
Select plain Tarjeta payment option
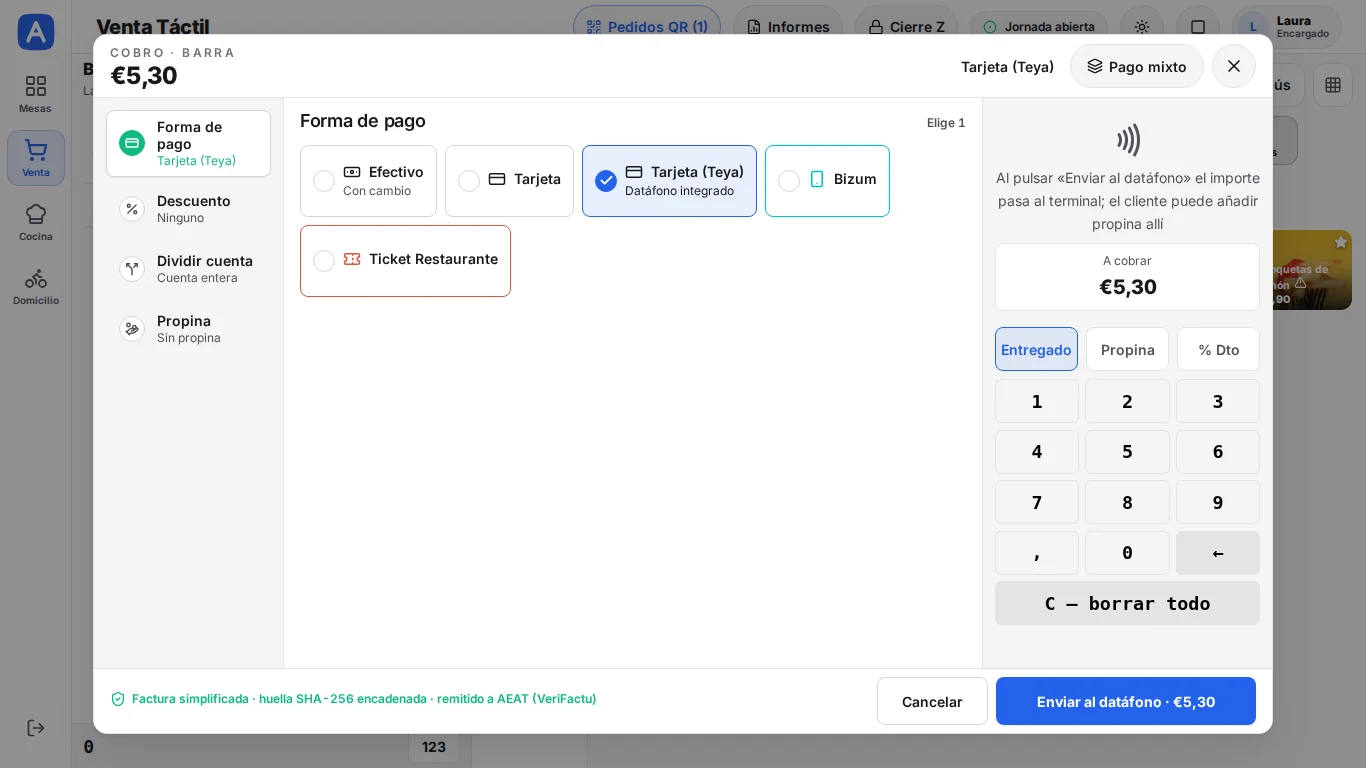509,181
